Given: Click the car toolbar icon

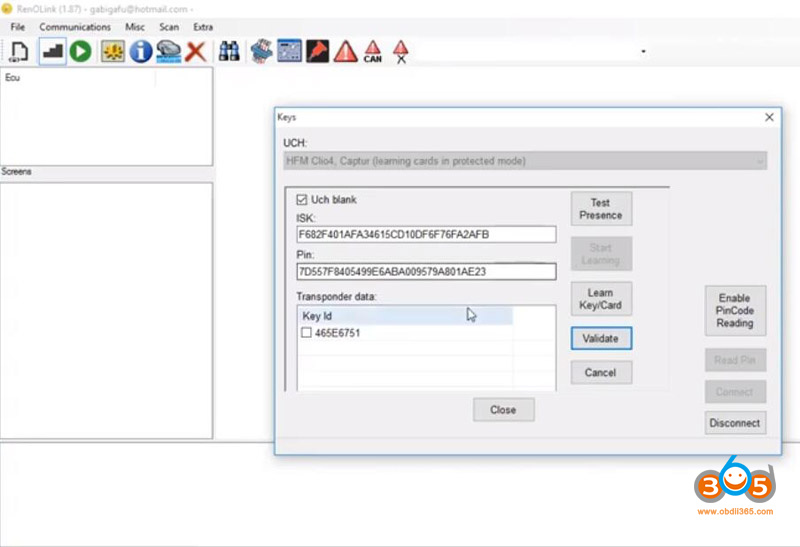Looking at the screenshot, I should tap(168, 50).
